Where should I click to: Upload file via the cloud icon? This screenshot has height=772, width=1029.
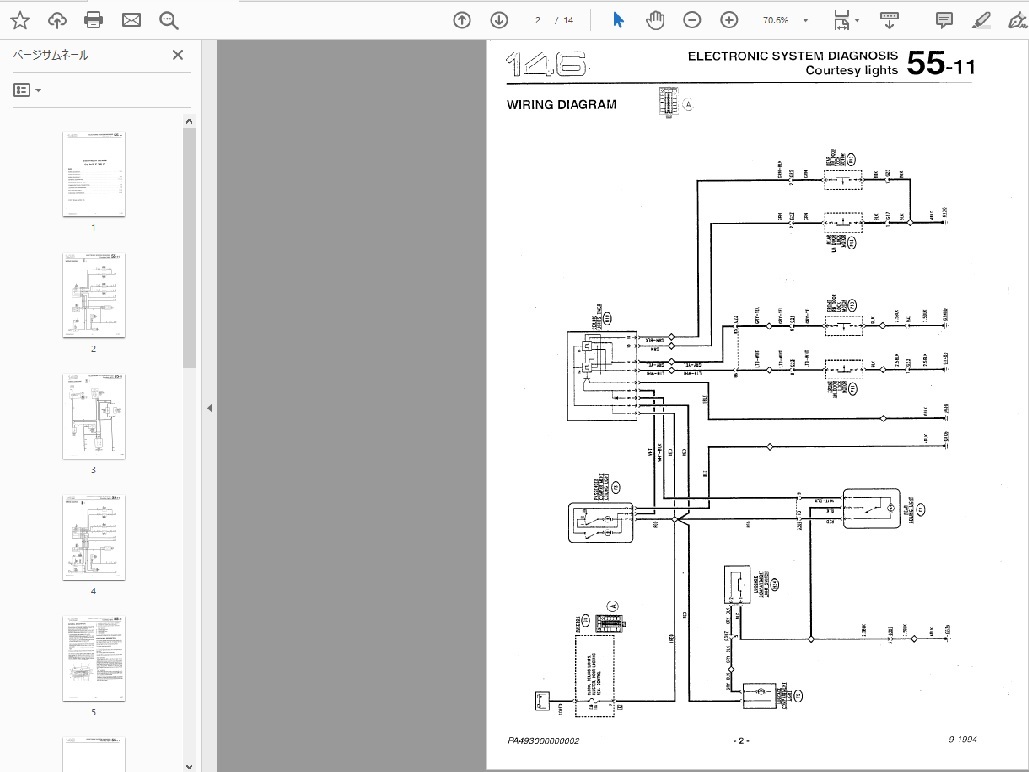pos(57,20)
